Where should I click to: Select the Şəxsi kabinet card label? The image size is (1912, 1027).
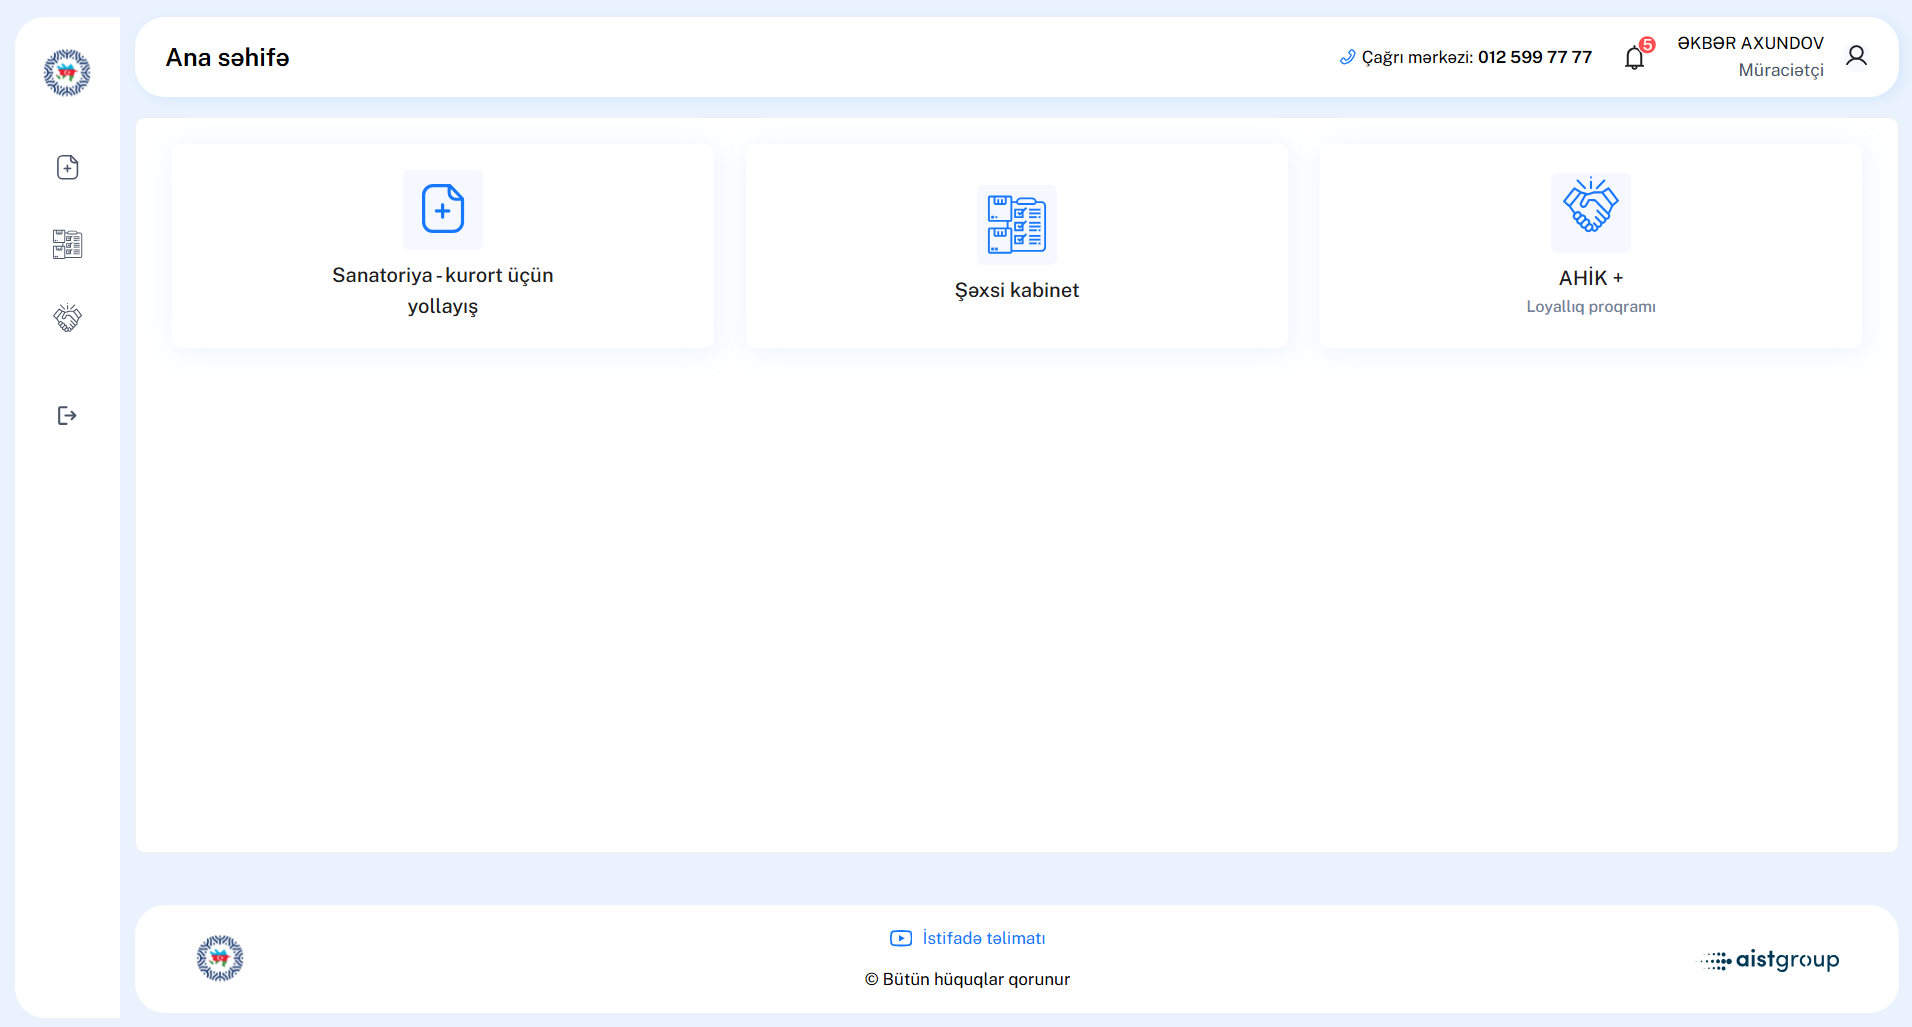[x=1016, y=290]
